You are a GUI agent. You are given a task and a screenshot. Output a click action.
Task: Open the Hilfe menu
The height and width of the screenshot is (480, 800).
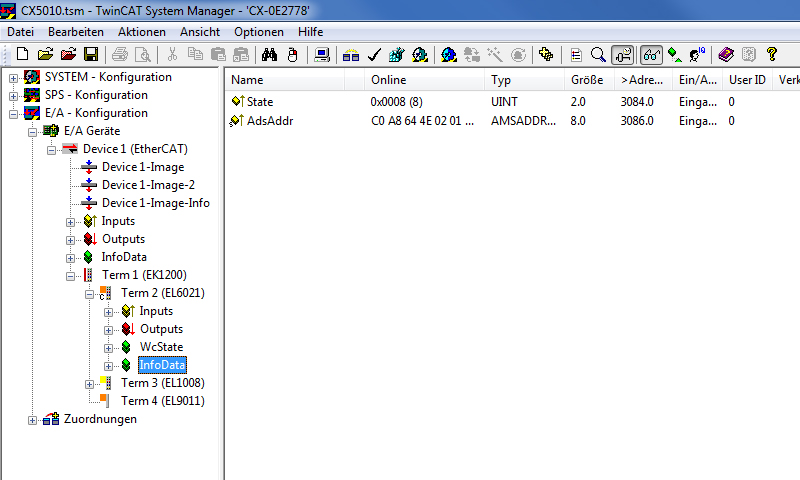coord(311,32)
